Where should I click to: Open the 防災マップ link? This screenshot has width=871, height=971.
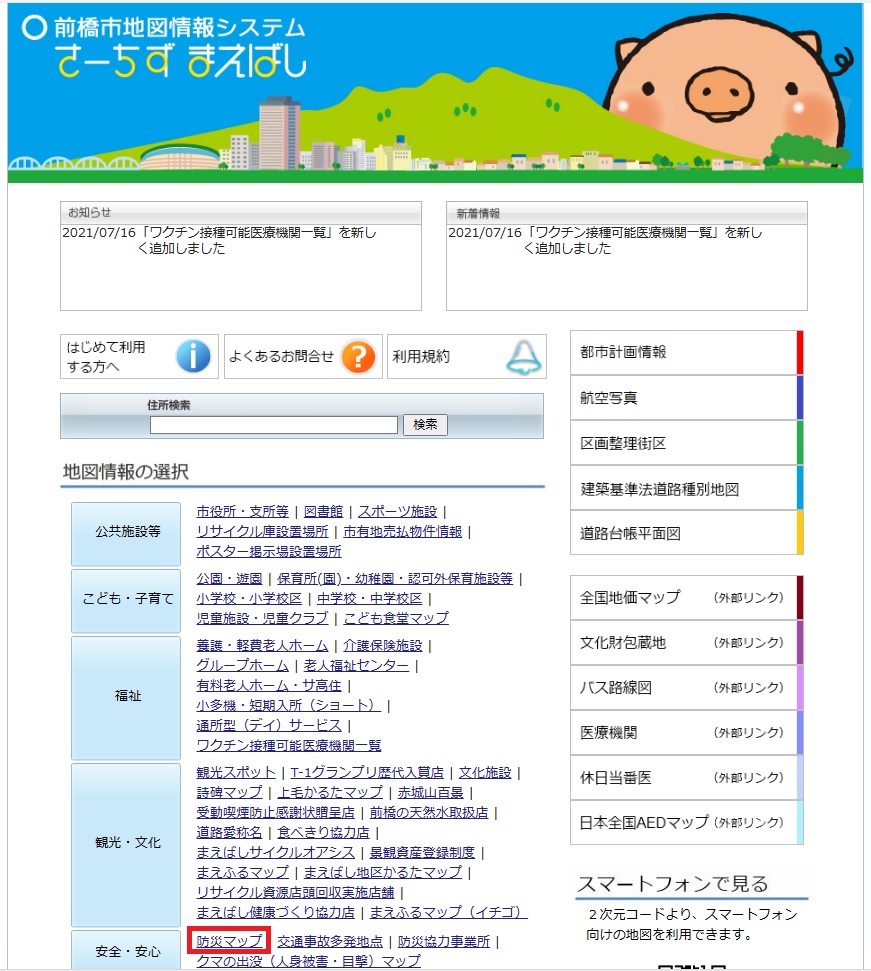[230, 941]
